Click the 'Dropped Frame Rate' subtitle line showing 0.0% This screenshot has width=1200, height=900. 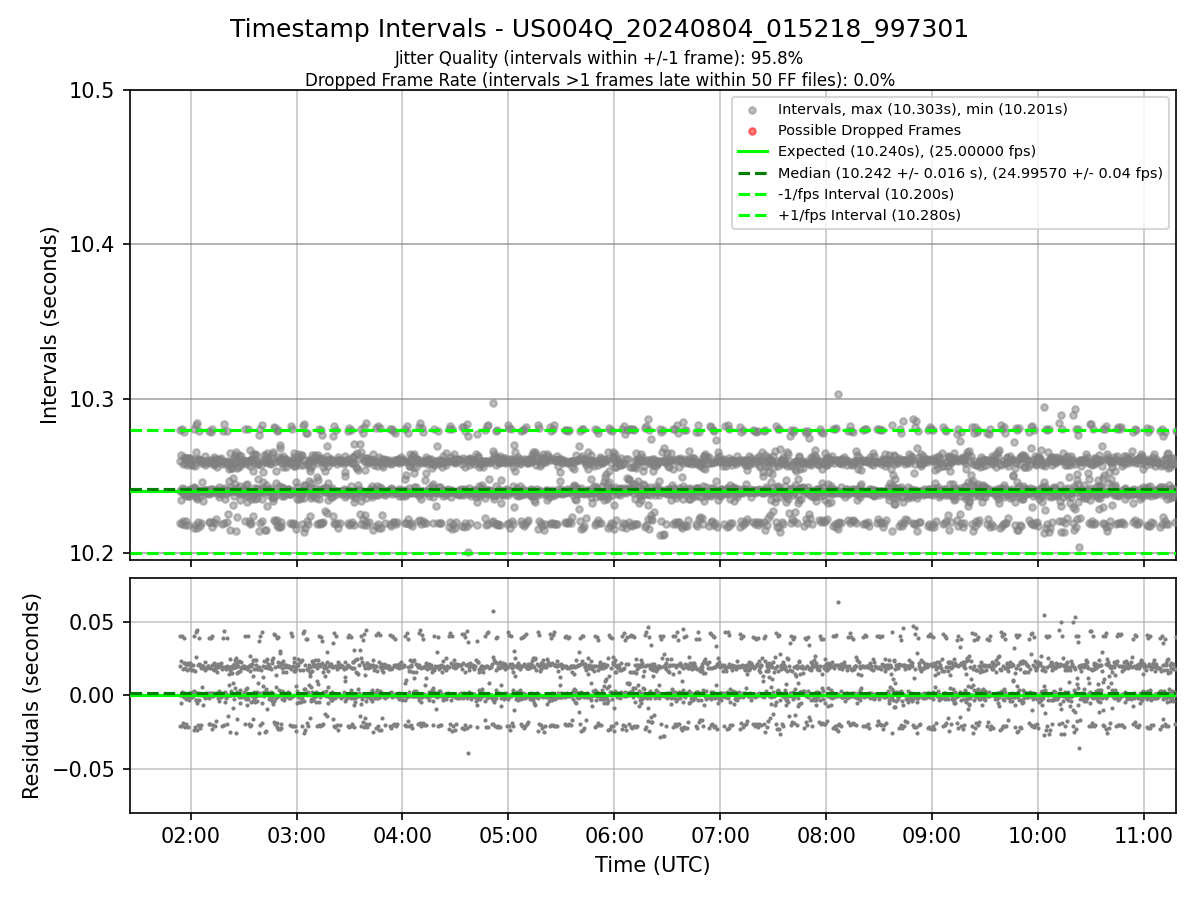(599, 80)
